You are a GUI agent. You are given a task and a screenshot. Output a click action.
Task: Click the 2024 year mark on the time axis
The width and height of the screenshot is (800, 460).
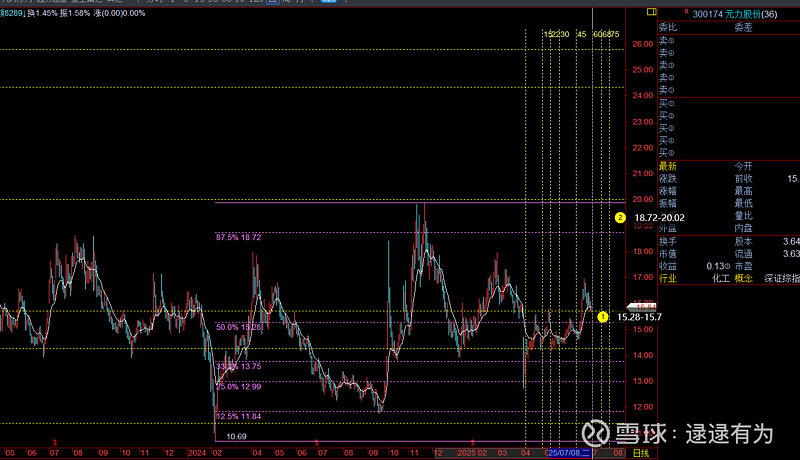point(197,453)
